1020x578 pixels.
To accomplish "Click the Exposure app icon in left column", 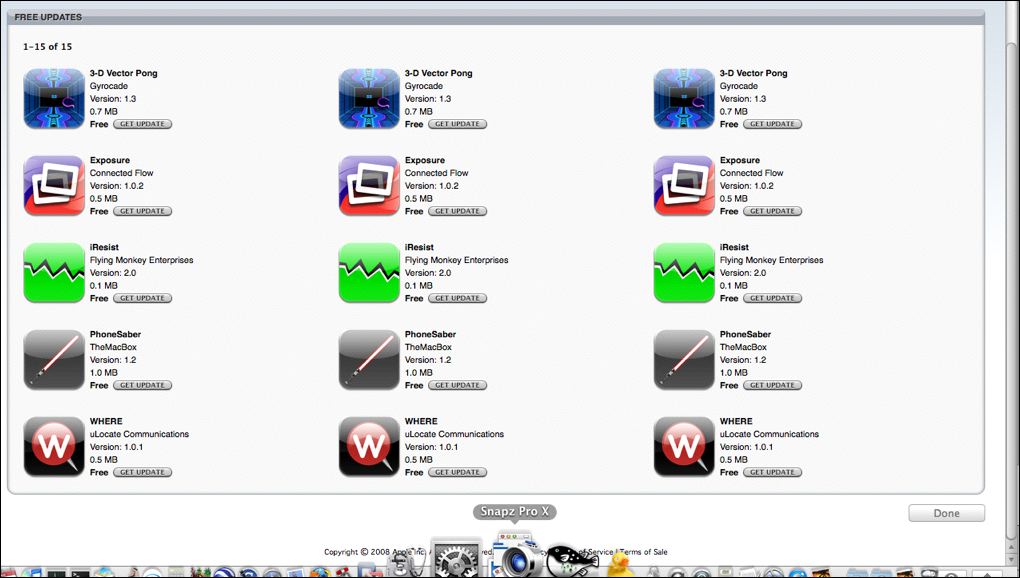I will point(54,186).
